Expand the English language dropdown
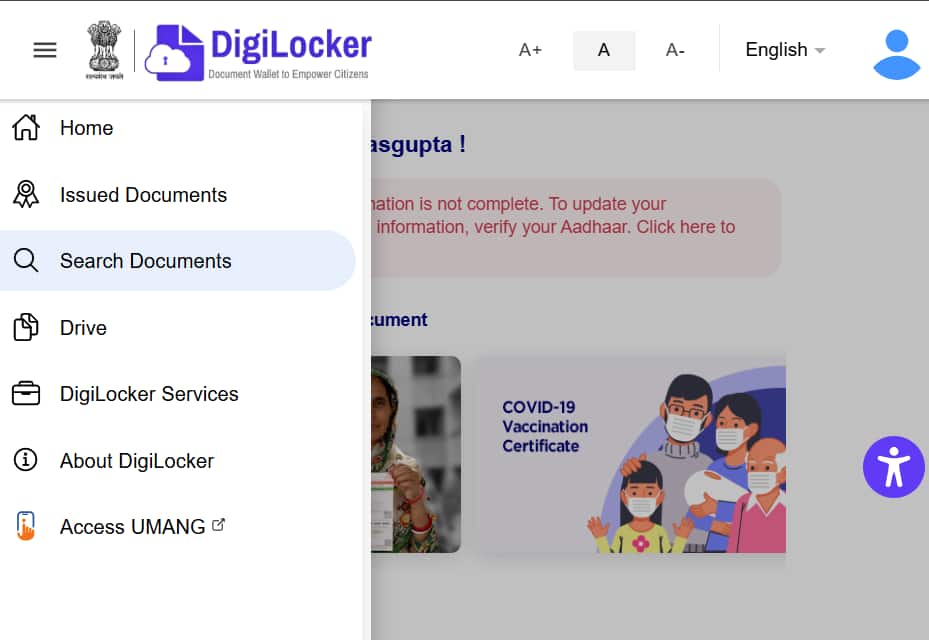This screenshot has height=640, width=929. 785,50
